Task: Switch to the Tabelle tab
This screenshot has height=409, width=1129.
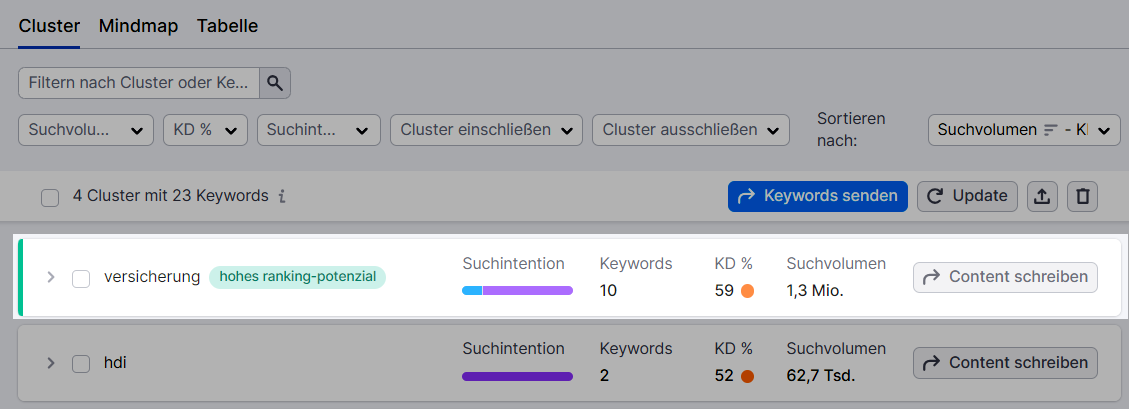Action: tap(227, 26)
